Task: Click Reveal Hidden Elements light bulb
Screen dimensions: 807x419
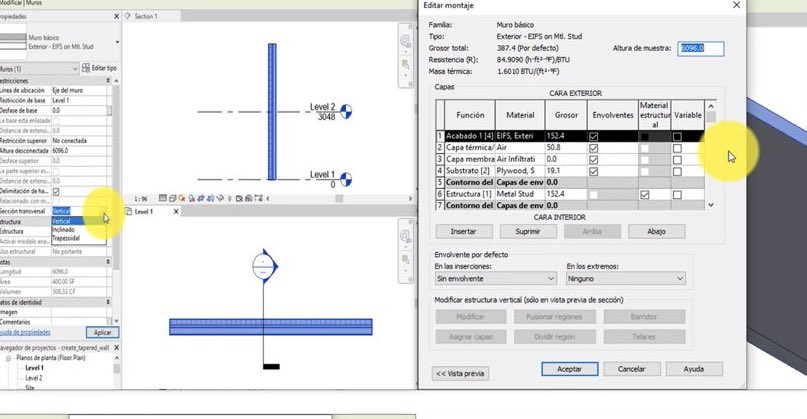Action: click(x=230, y=198)
